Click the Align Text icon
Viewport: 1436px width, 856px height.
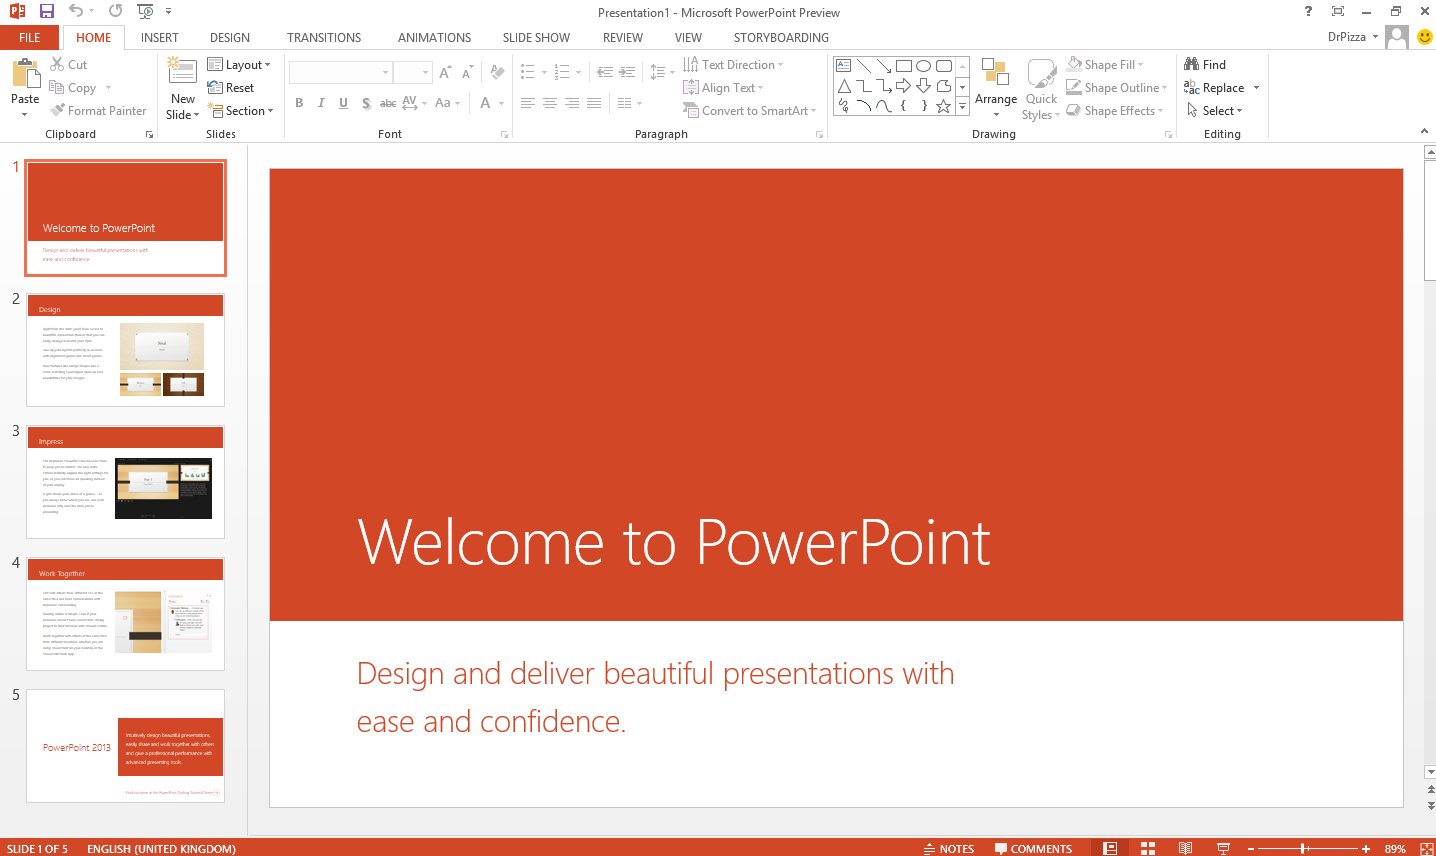[x=691, y=87]
